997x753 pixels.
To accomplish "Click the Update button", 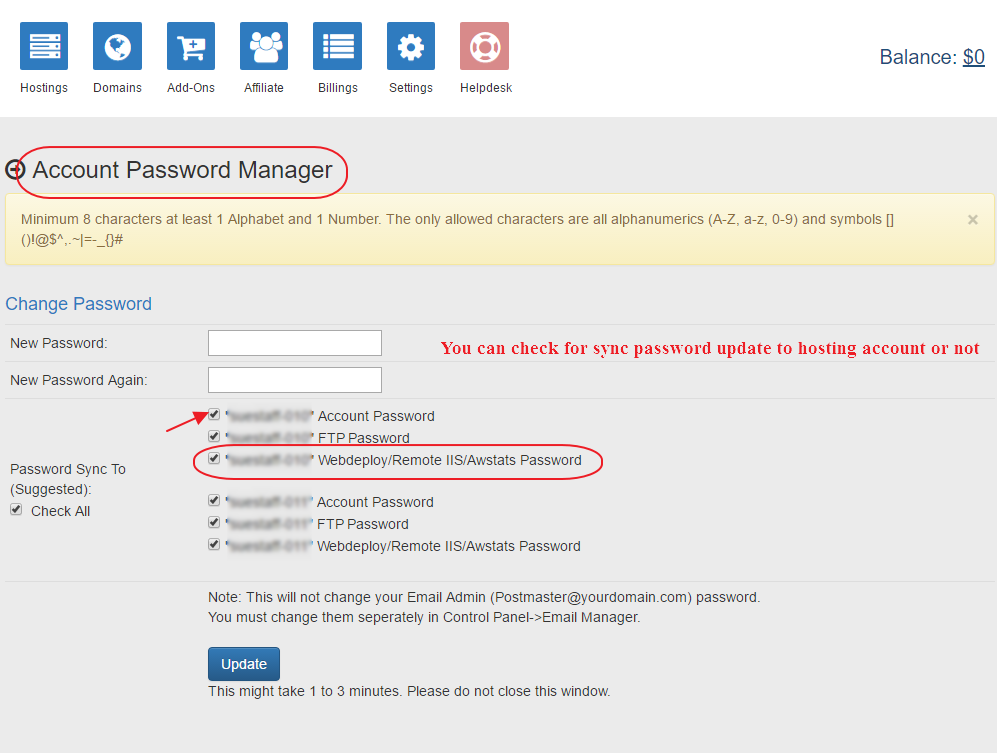I will [244, 664].
